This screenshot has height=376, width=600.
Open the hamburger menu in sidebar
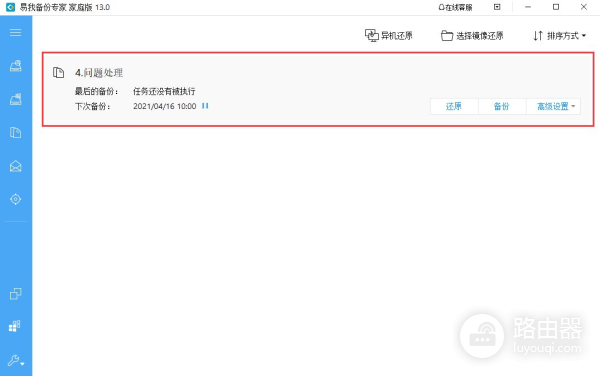point(15,33)
